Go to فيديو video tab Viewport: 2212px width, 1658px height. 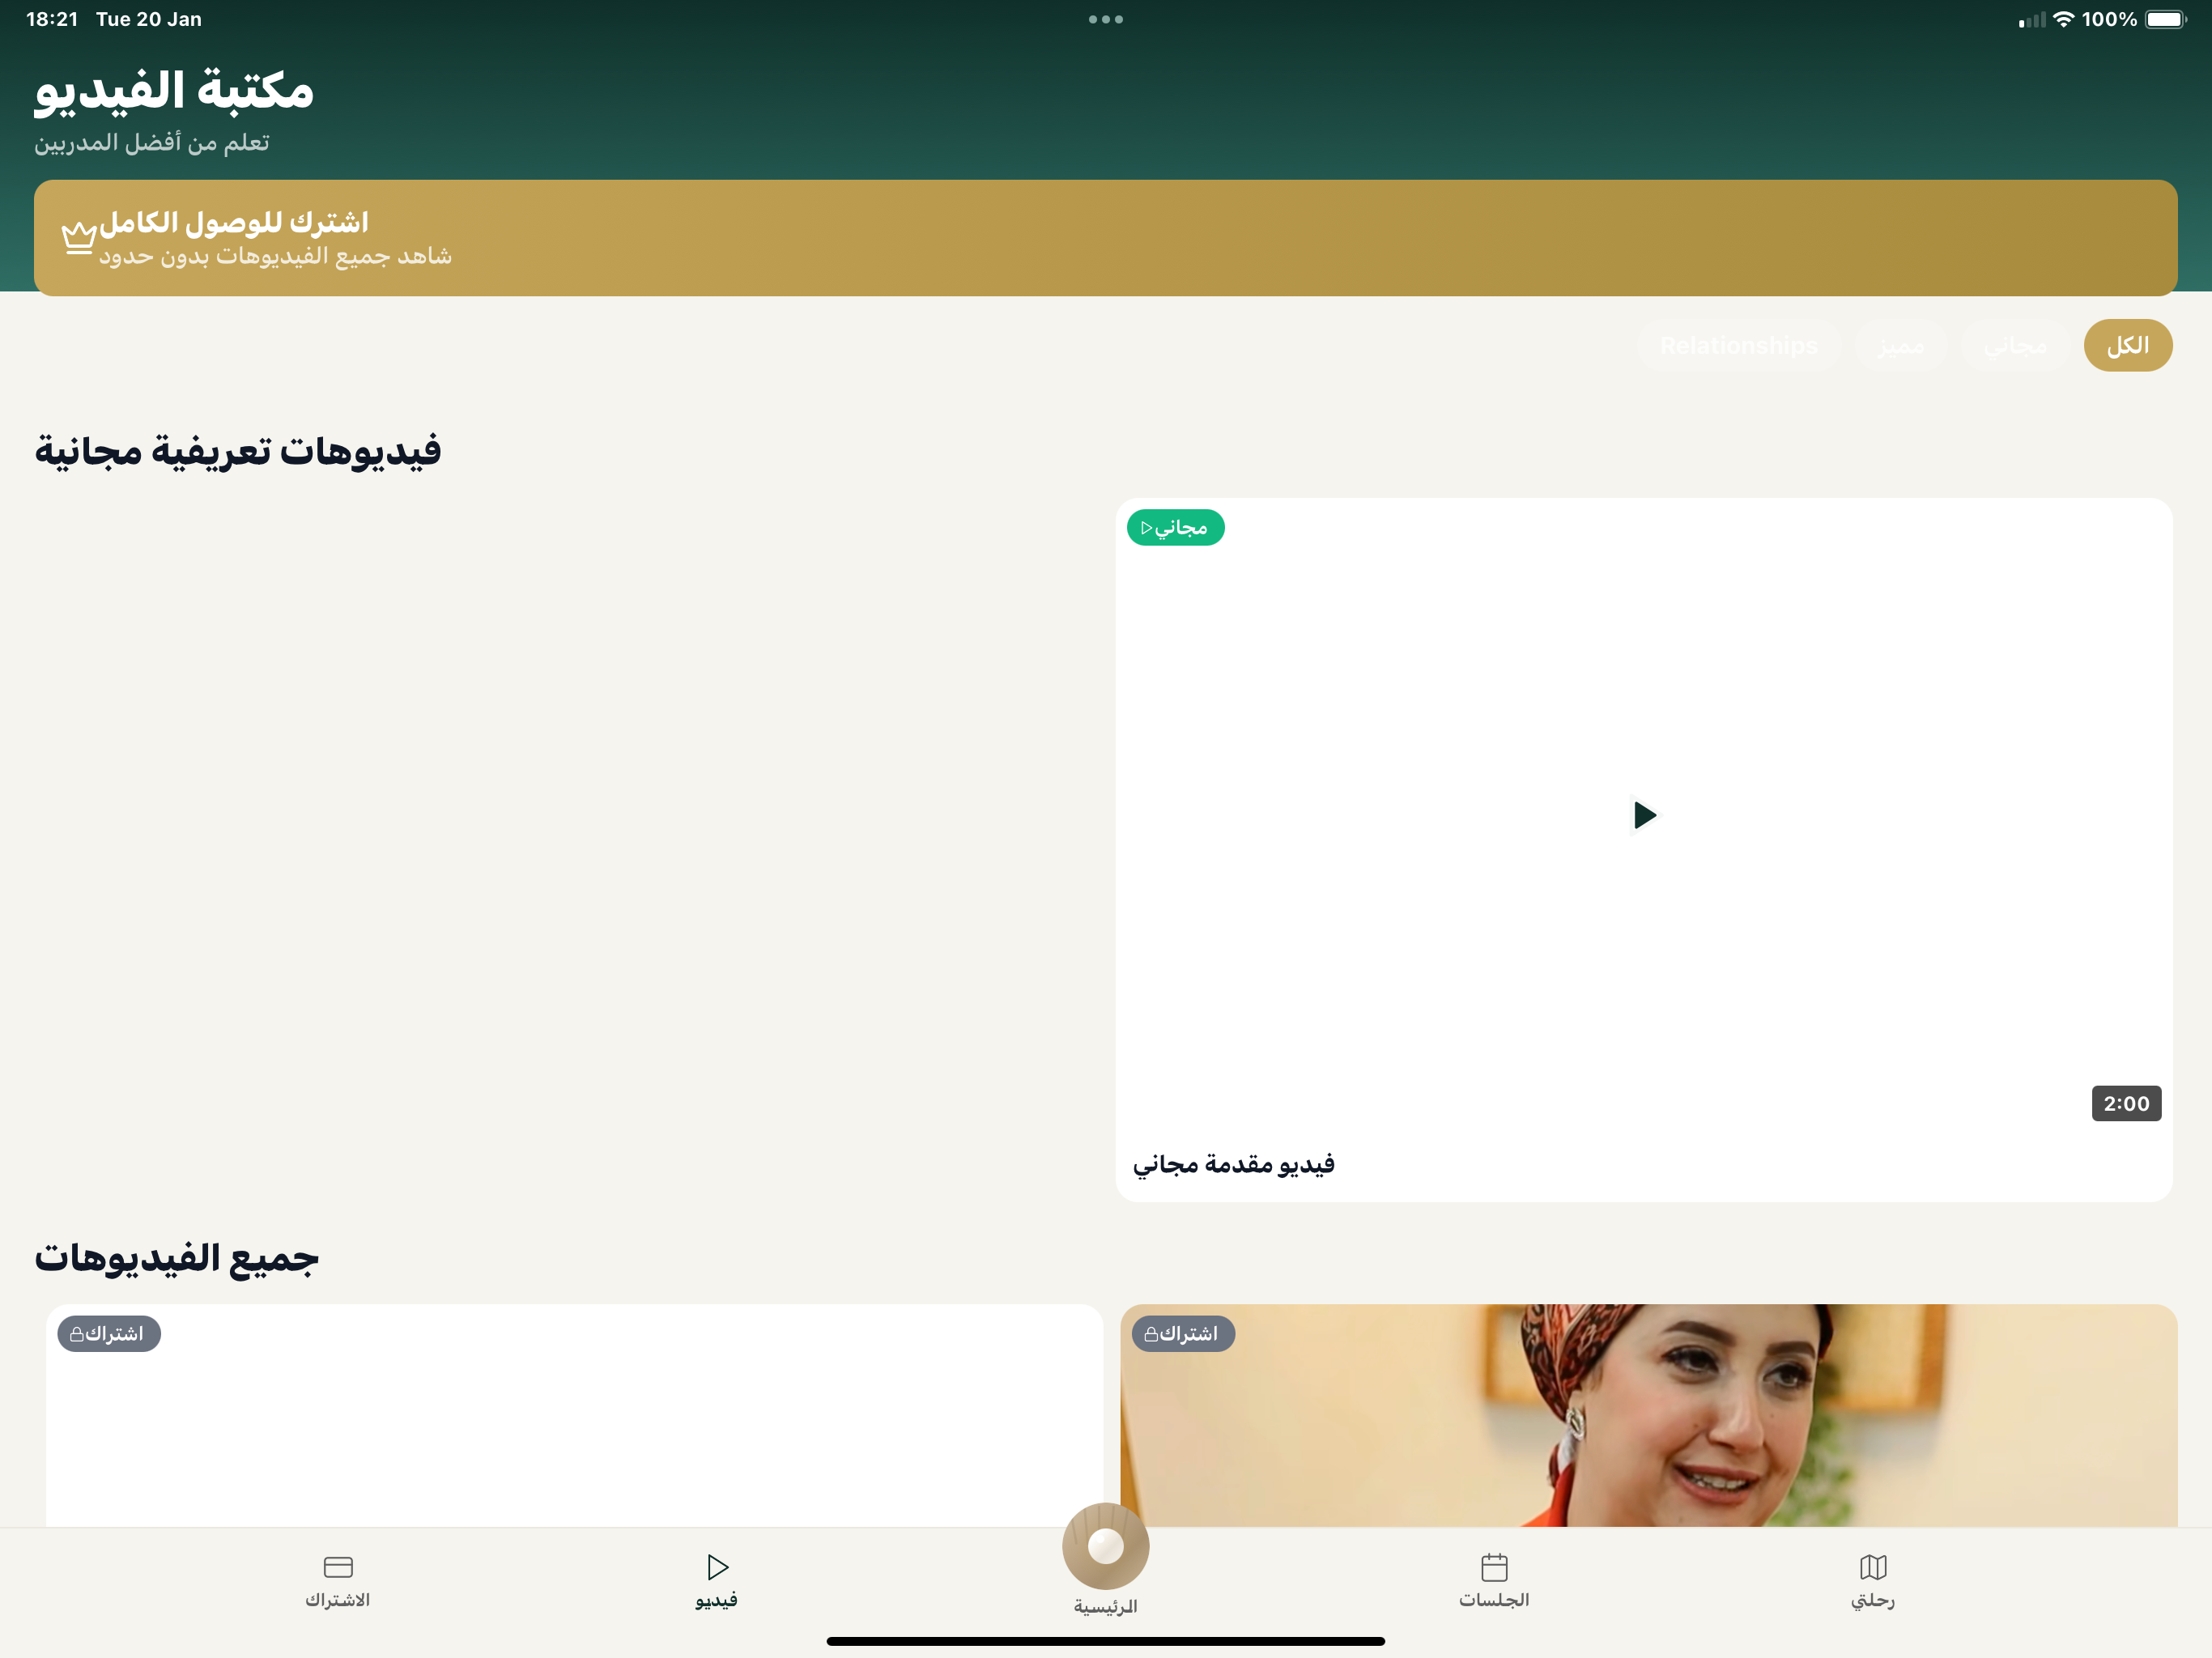(717, 1580)
